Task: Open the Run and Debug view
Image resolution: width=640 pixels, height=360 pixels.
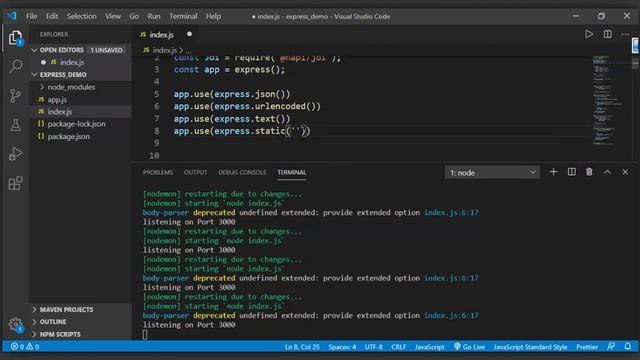Action: click(x=16, y=154)
